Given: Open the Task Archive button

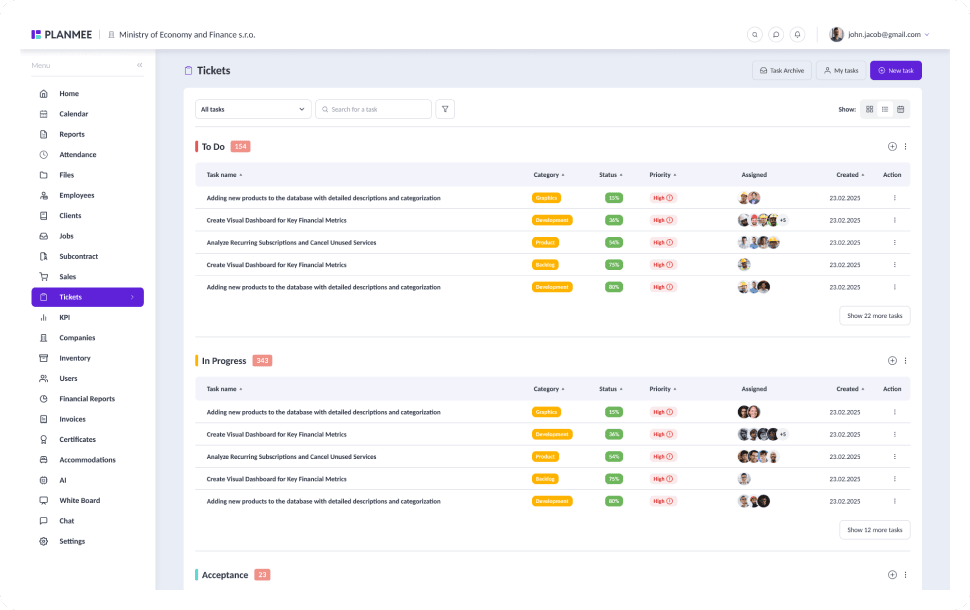Looking at the screenshot, I should (x=782, y=71).
